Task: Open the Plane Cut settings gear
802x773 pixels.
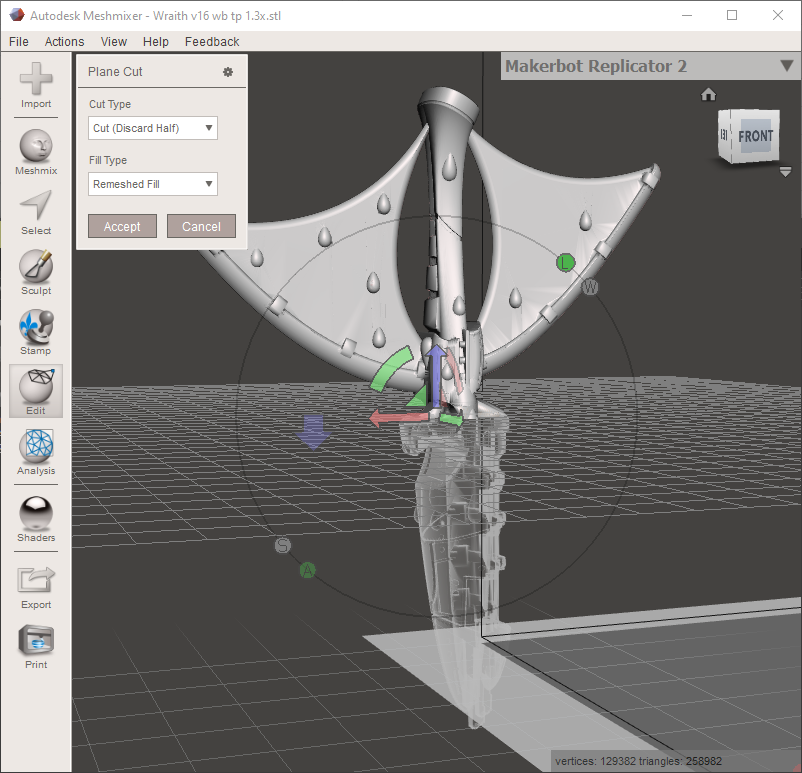Action: click(x=228, y=71)
